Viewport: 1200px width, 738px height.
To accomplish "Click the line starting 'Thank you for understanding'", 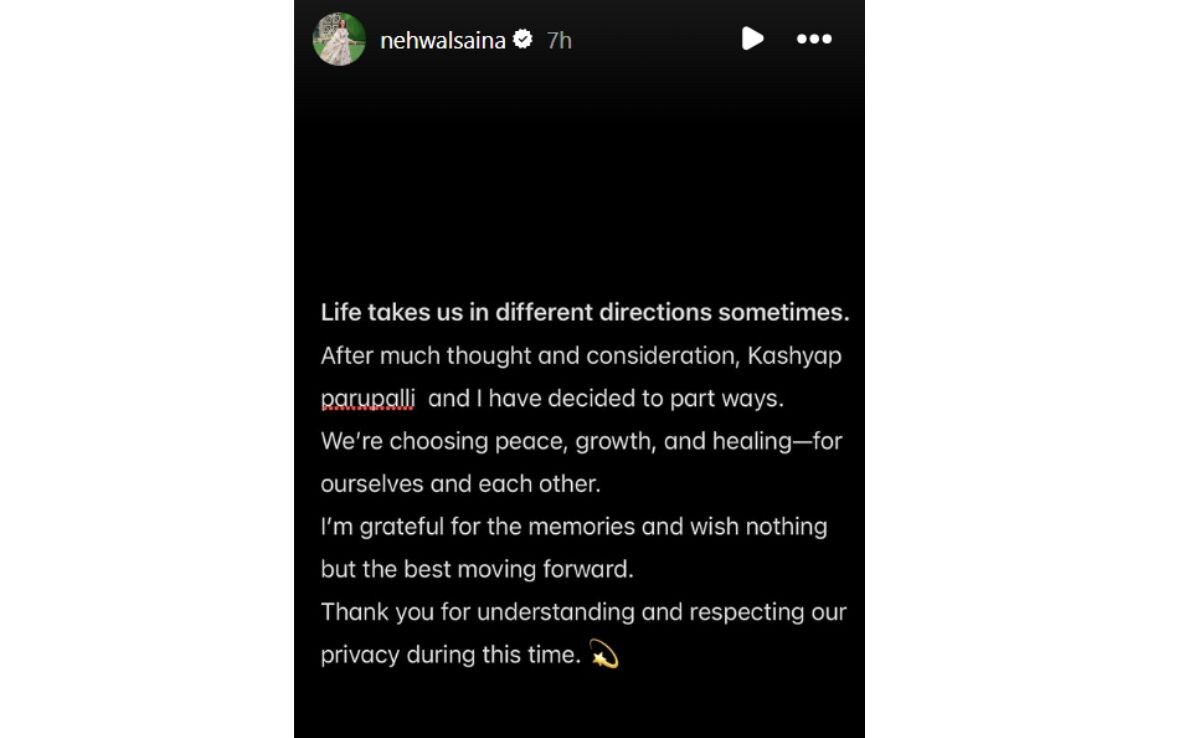I will [x=583, y=612].
